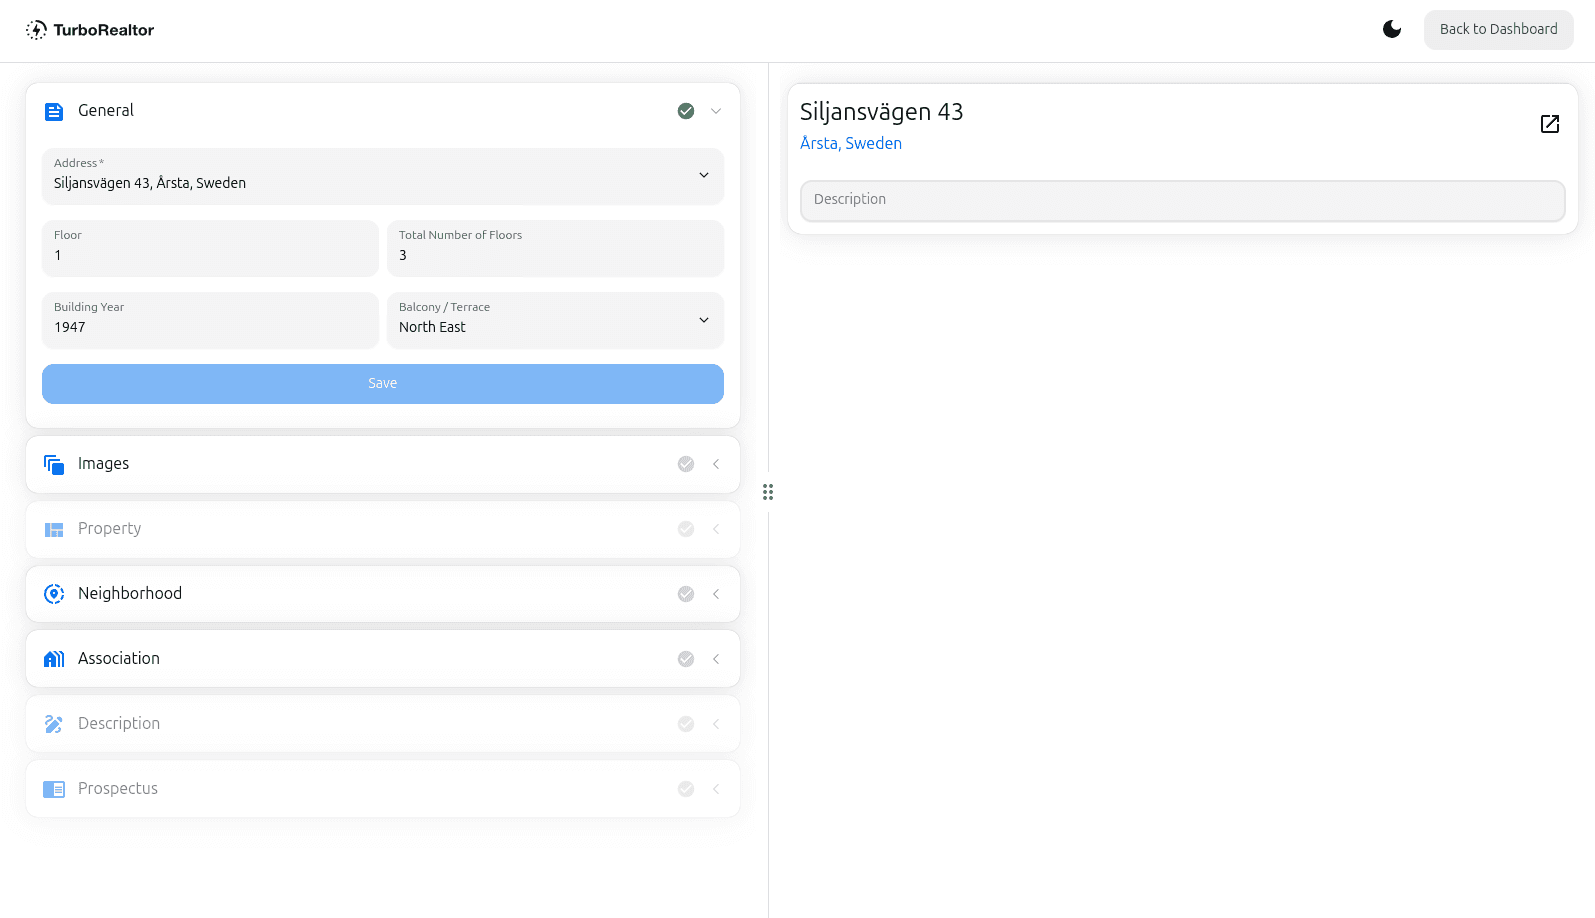This screenshot has width=1595, height=918.
Task: Click the Save button
Action: coord(382,384)
